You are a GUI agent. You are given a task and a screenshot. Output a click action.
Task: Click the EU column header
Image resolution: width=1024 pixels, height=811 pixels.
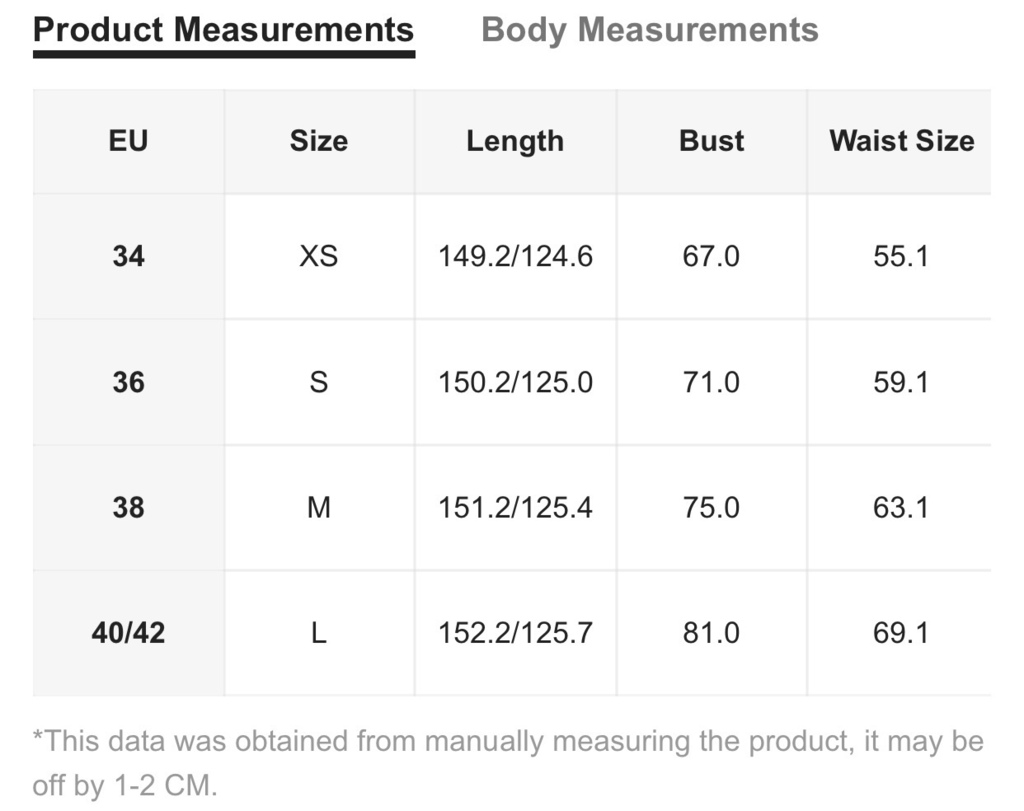(129, 141)
